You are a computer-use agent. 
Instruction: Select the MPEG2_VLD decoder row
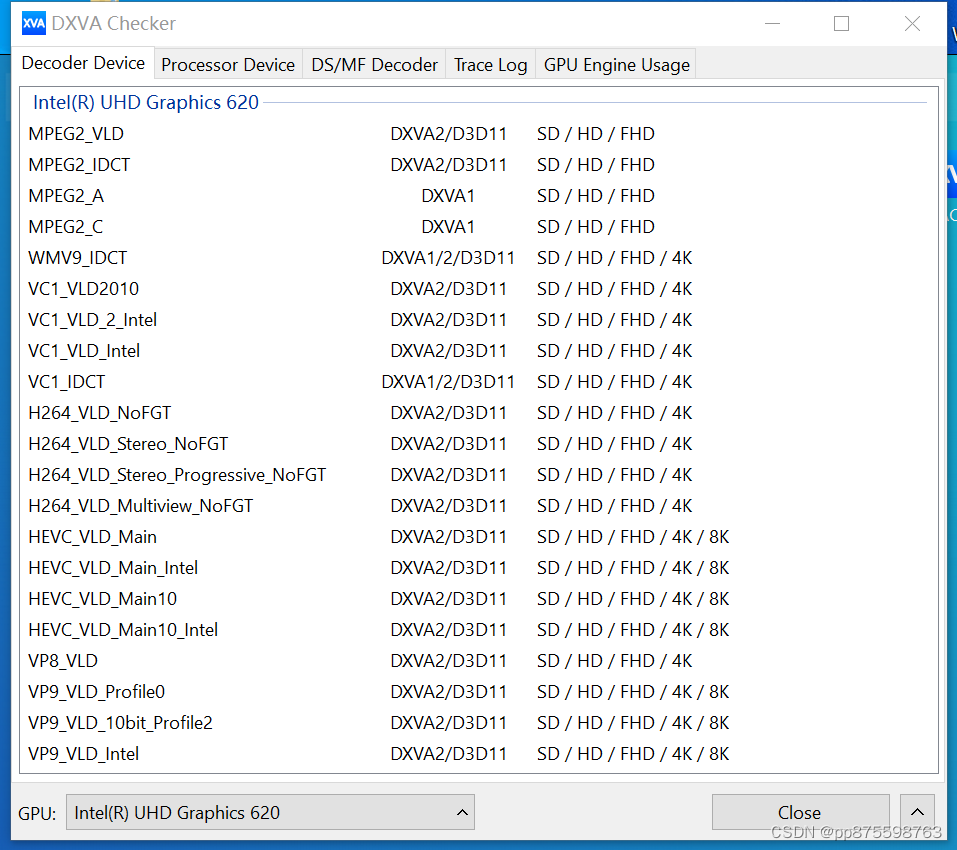pyautogui.click(x=478, y=134)
